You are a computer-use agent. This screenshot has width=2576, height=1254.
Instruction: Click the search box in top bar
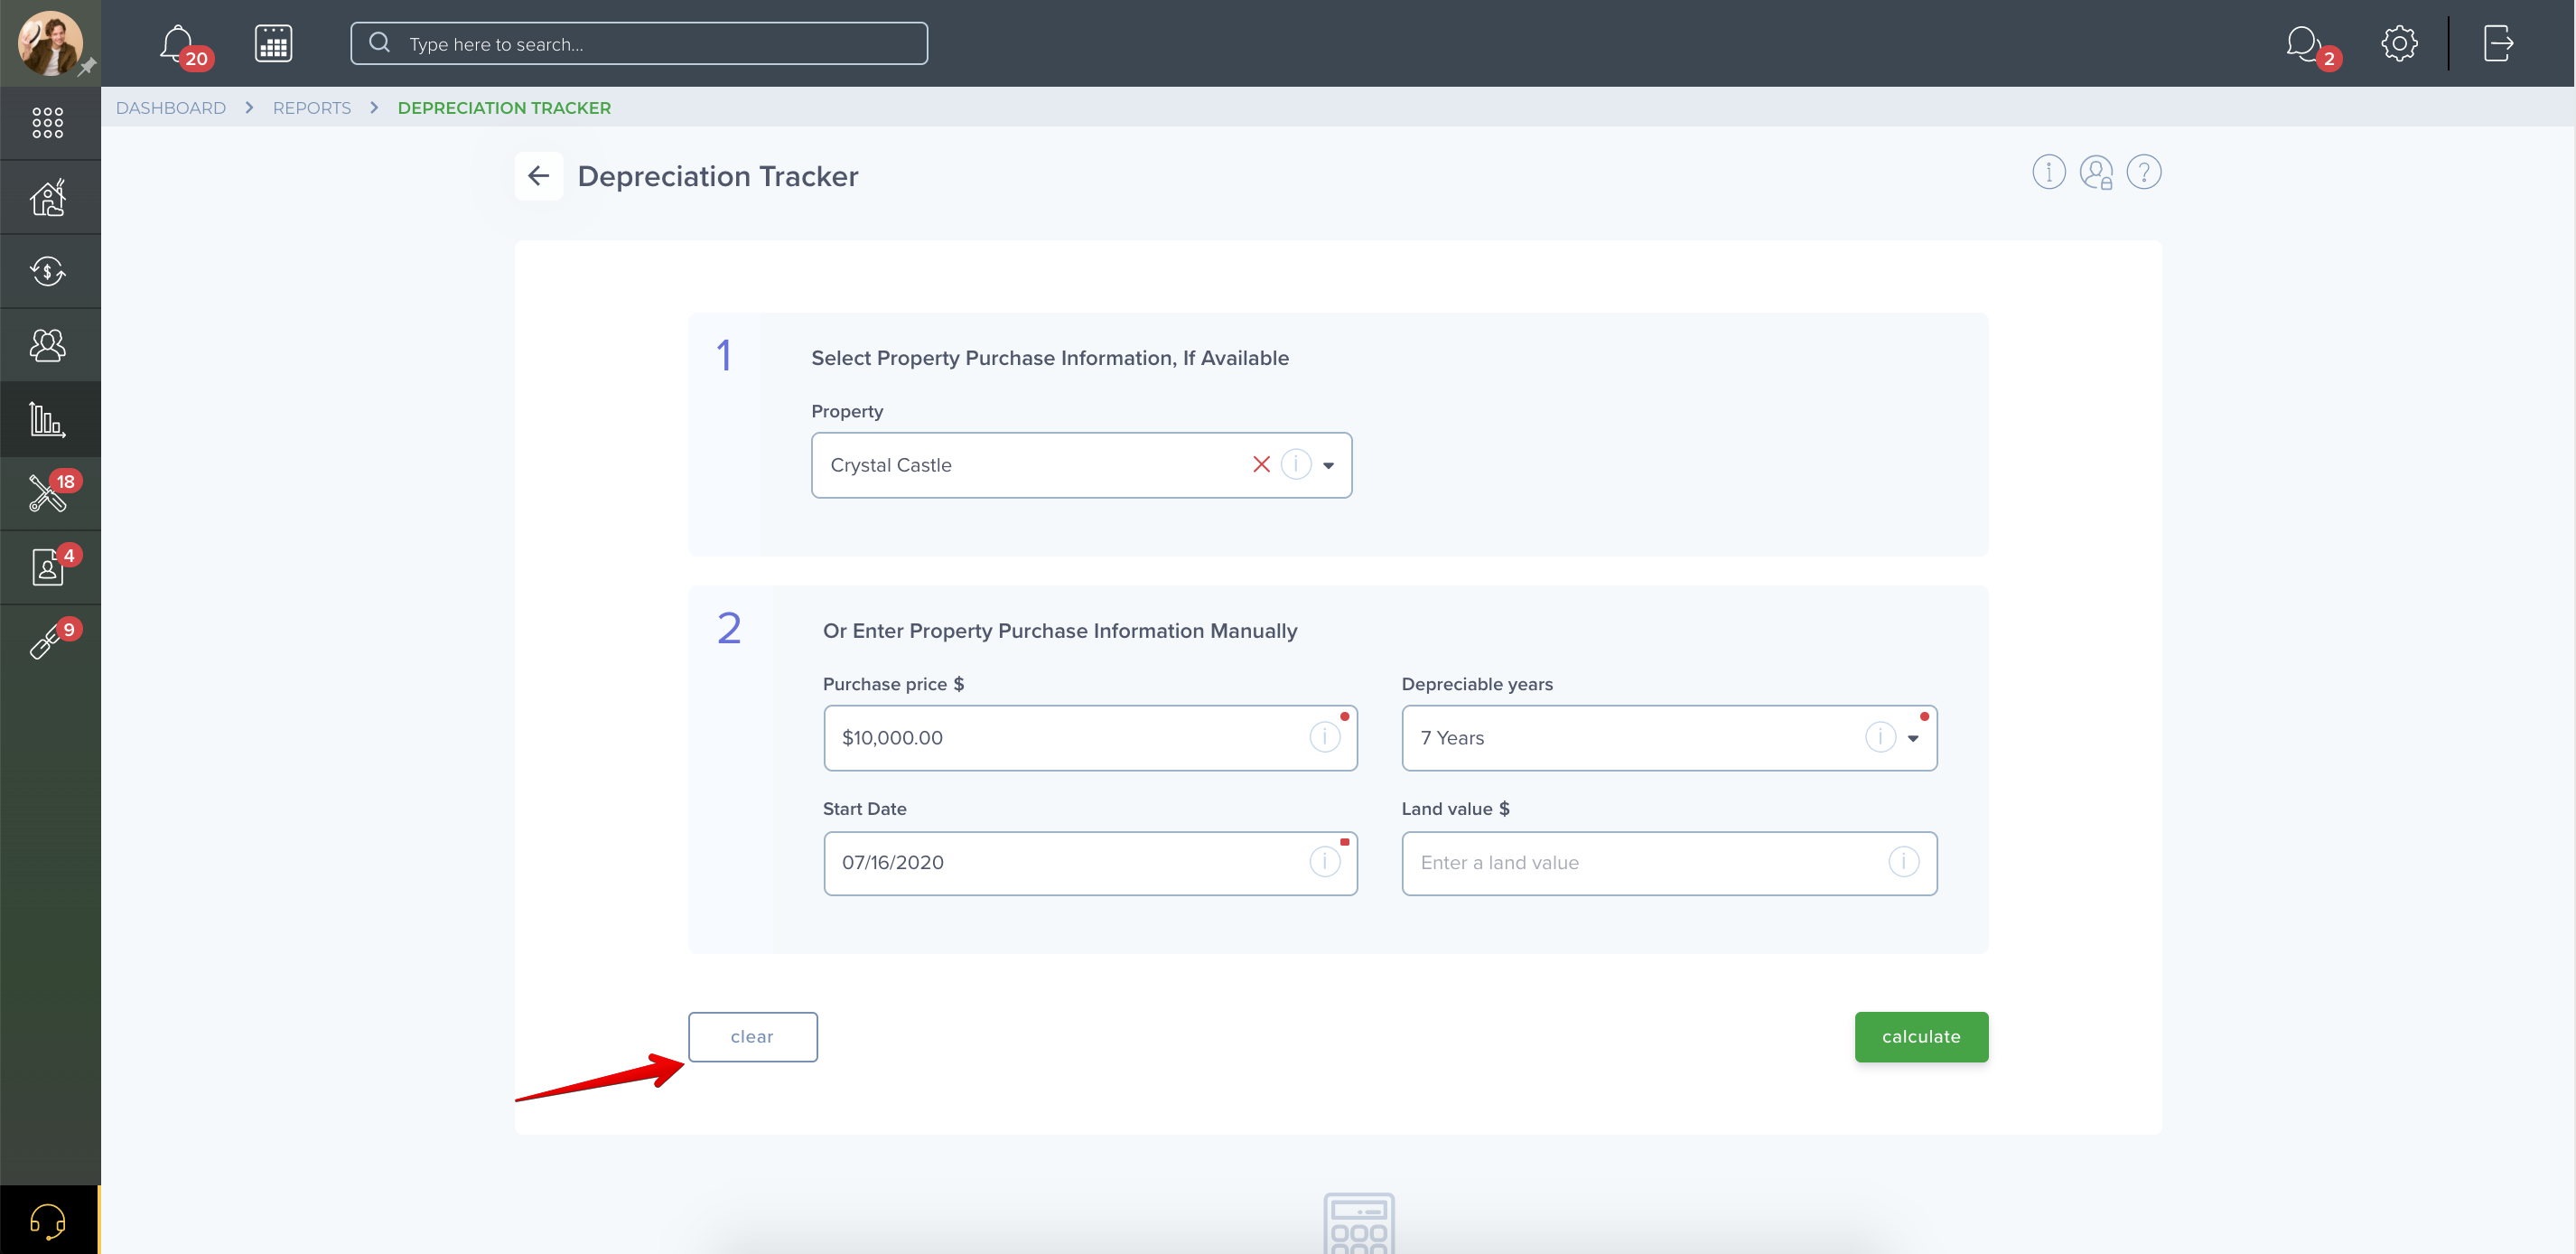[639, 43]
